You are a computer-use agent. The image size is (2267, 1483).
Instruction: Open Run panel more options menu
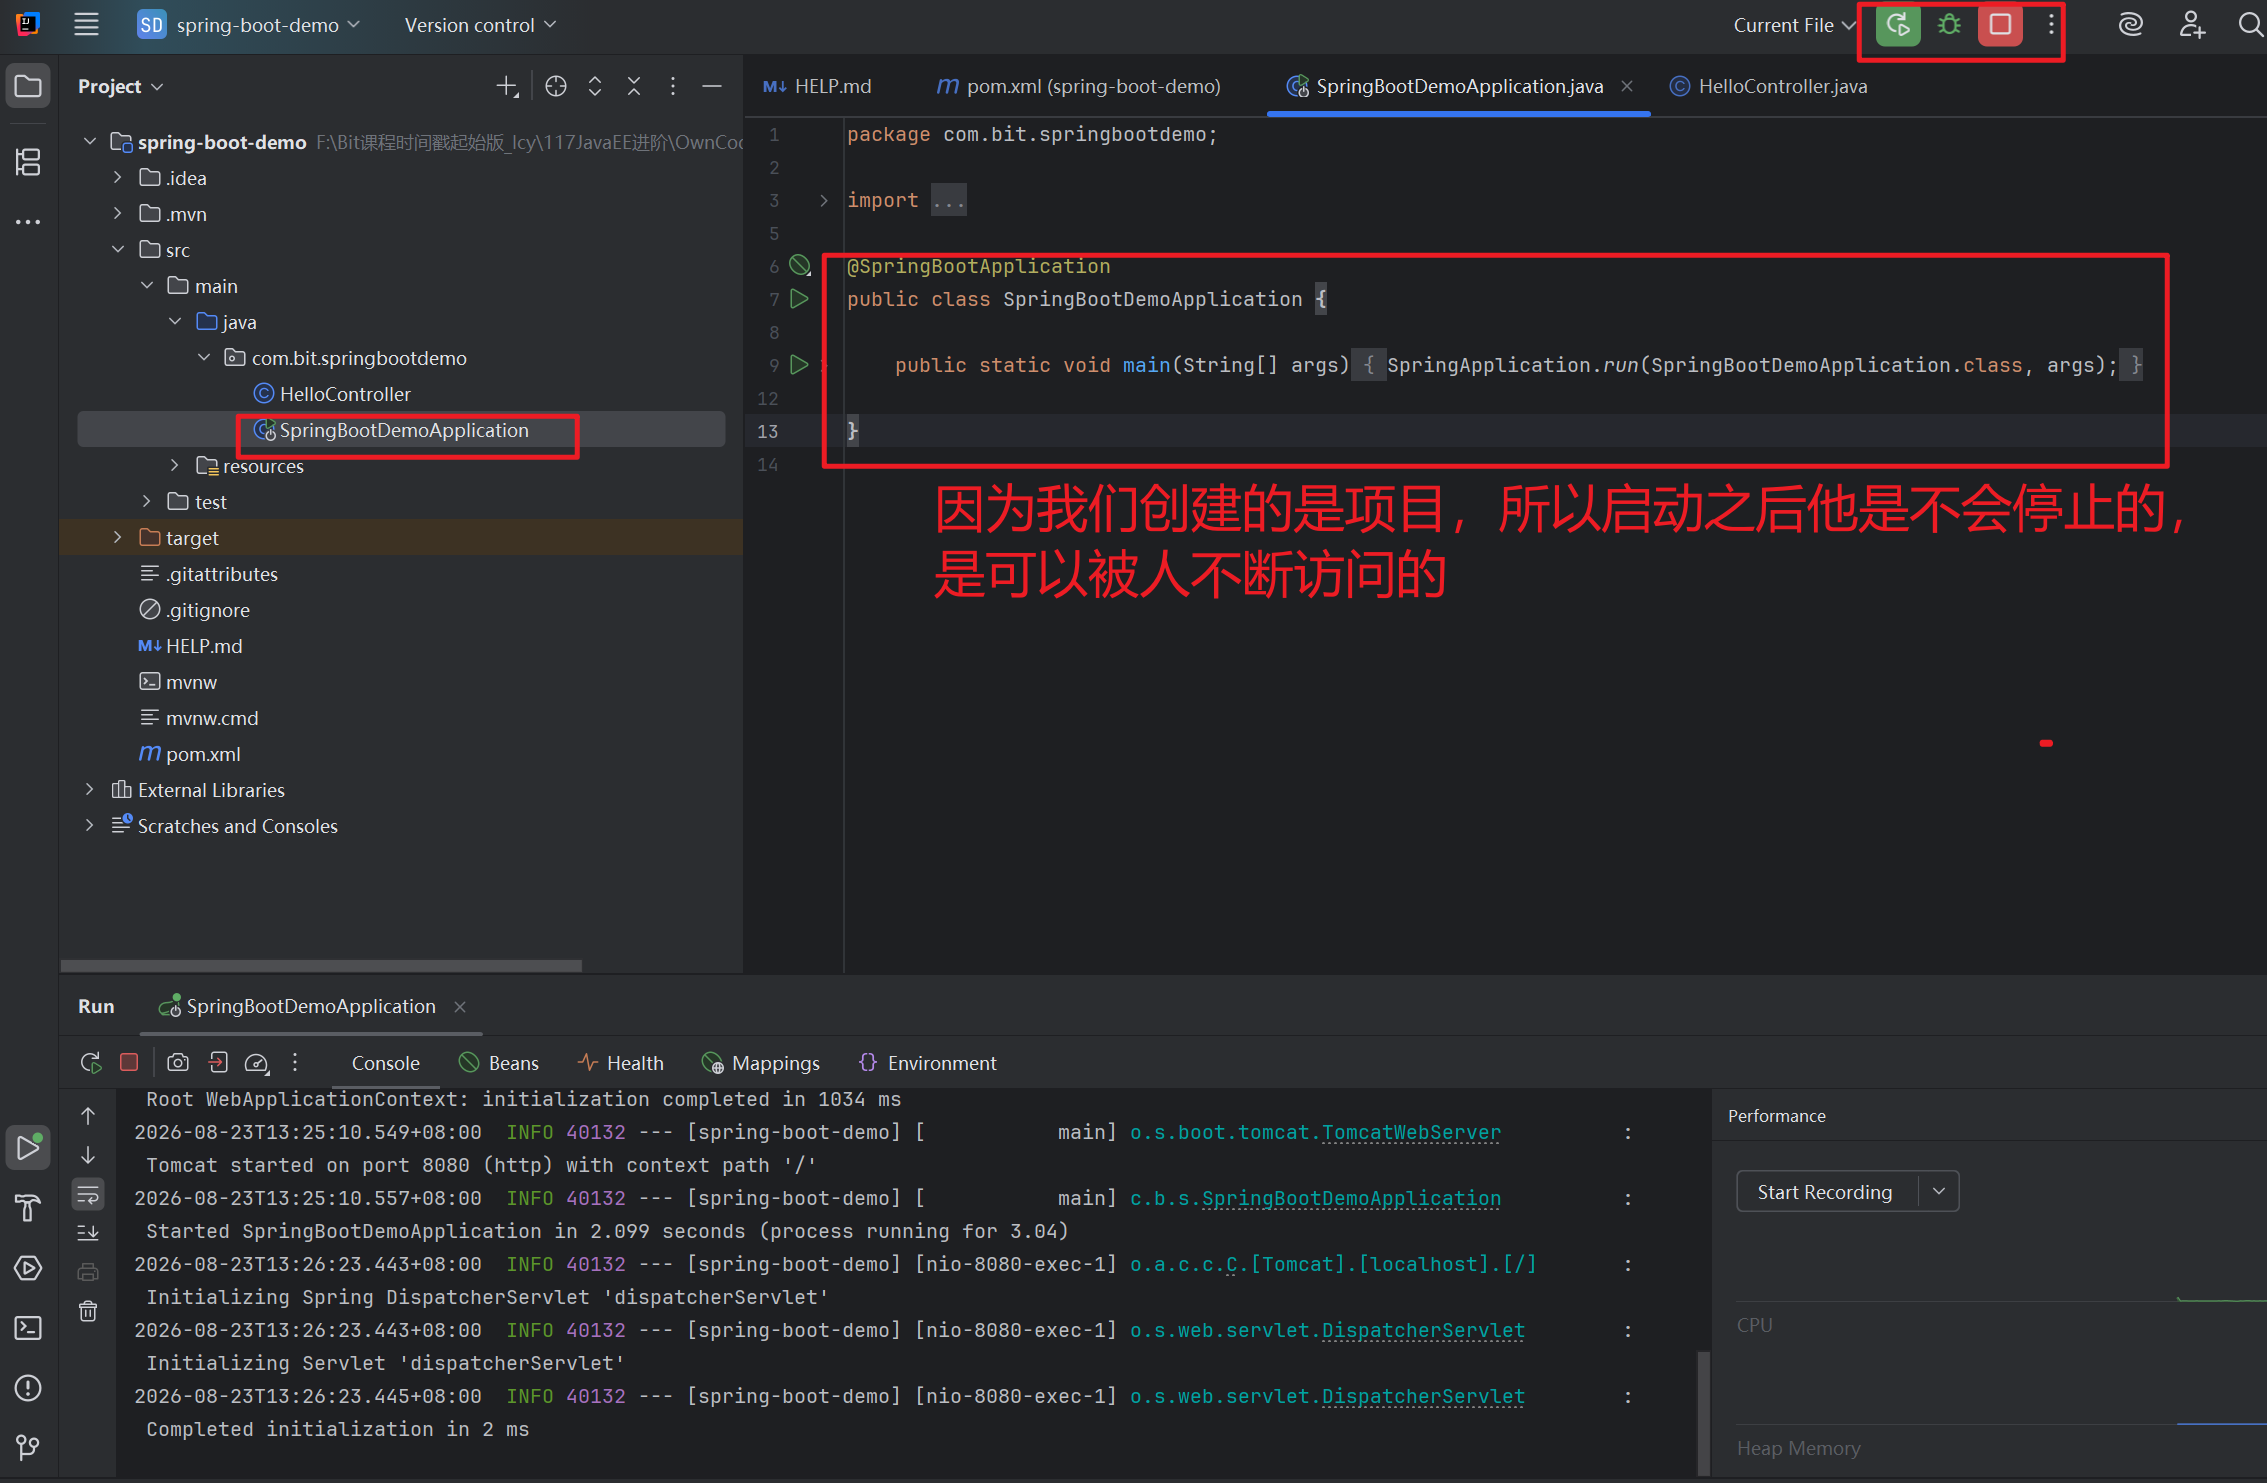pos(295,1062)
